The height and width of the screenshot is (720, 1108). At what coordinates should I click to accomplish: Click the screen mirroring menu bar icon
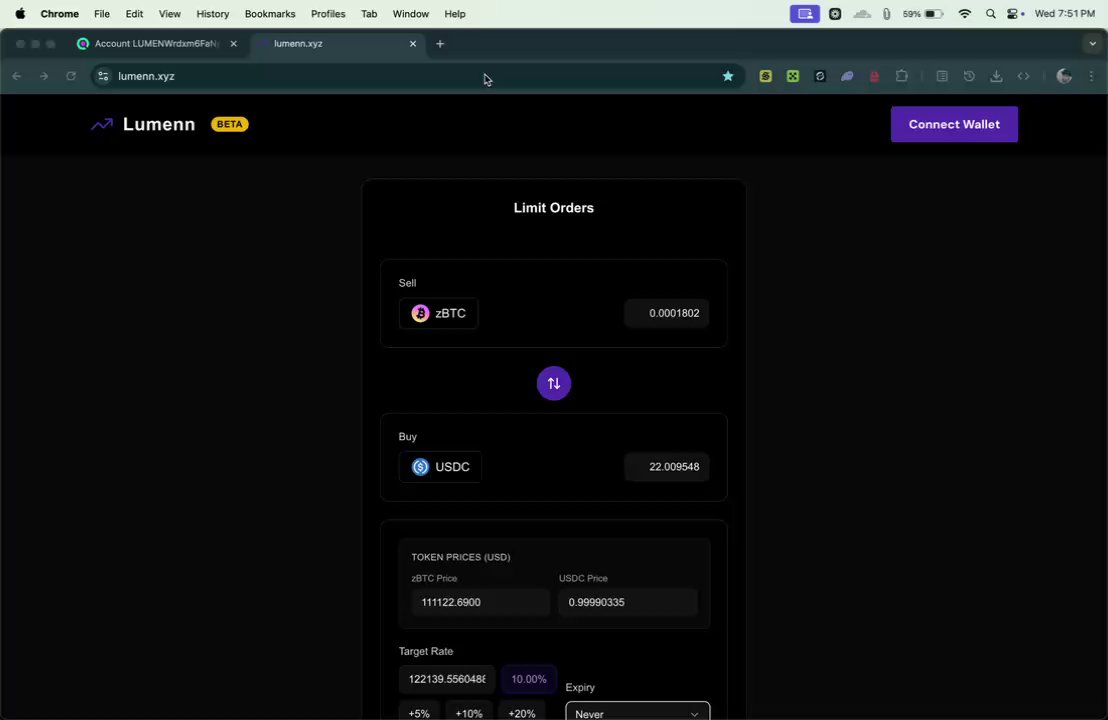coord(805,14)
